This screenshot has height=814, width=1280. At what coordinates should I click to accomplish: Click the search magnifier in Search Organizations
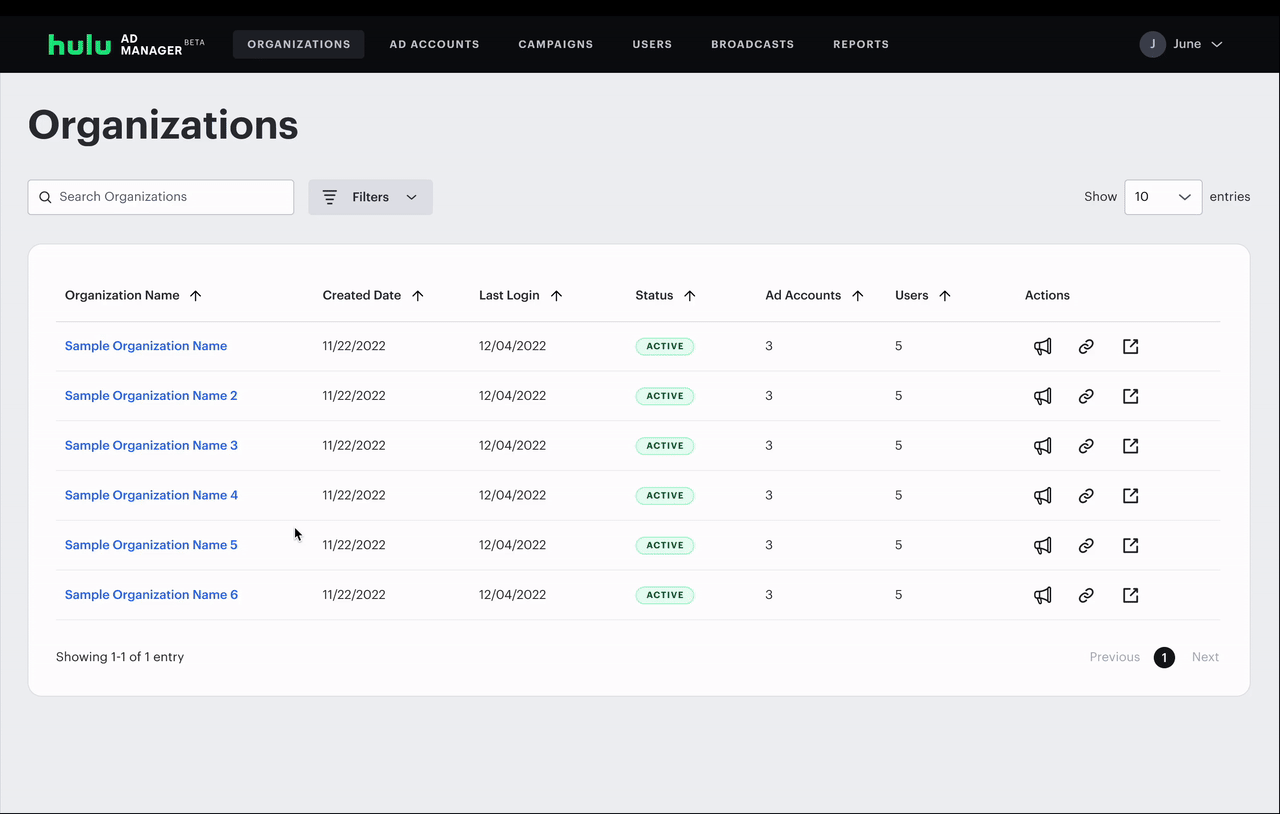(45, 197)
